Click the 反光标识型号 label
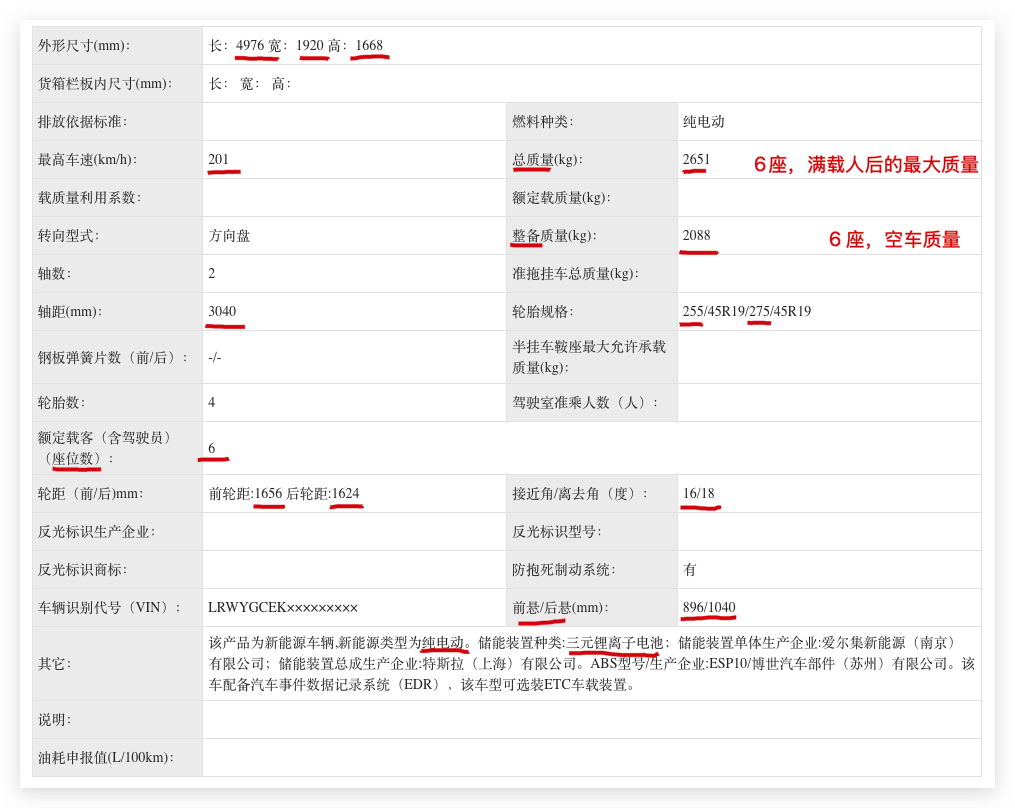Screen dimensions: 1015x808 pyautogui.click(x=557, y=532)
